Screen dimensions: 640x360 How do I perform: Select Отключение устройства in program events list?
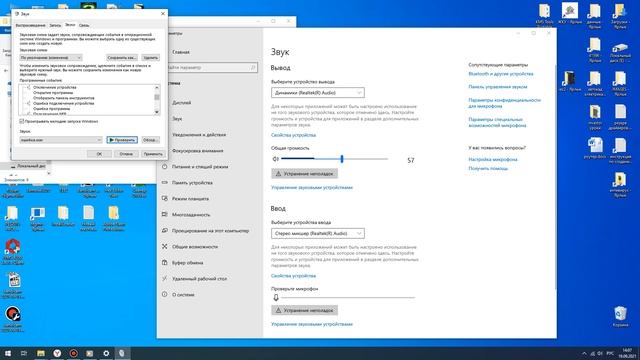[55, 87]
